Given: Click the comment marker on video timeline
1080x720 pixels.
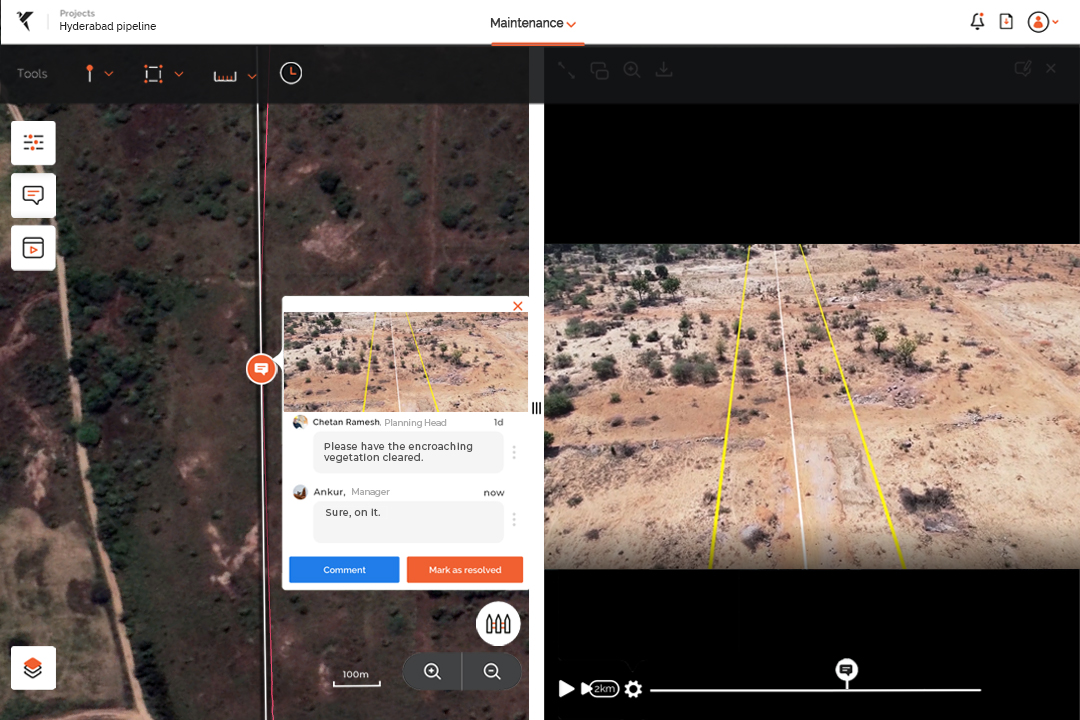Looking at the screenshot, I should pyautogui.click(x=847, y=669).
